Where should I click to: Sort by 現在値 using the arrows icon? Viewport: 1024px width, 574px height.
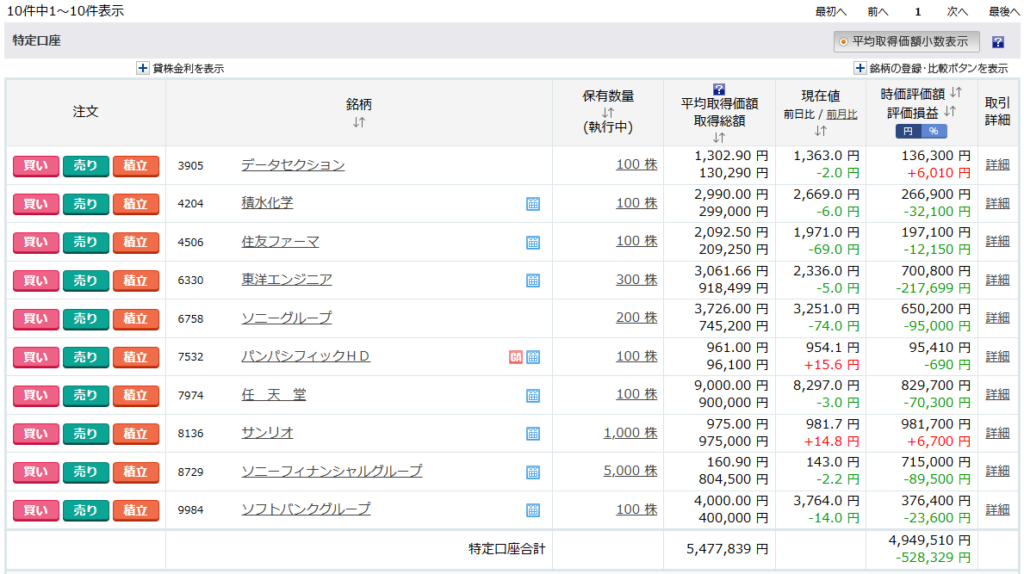click(820, 130)
